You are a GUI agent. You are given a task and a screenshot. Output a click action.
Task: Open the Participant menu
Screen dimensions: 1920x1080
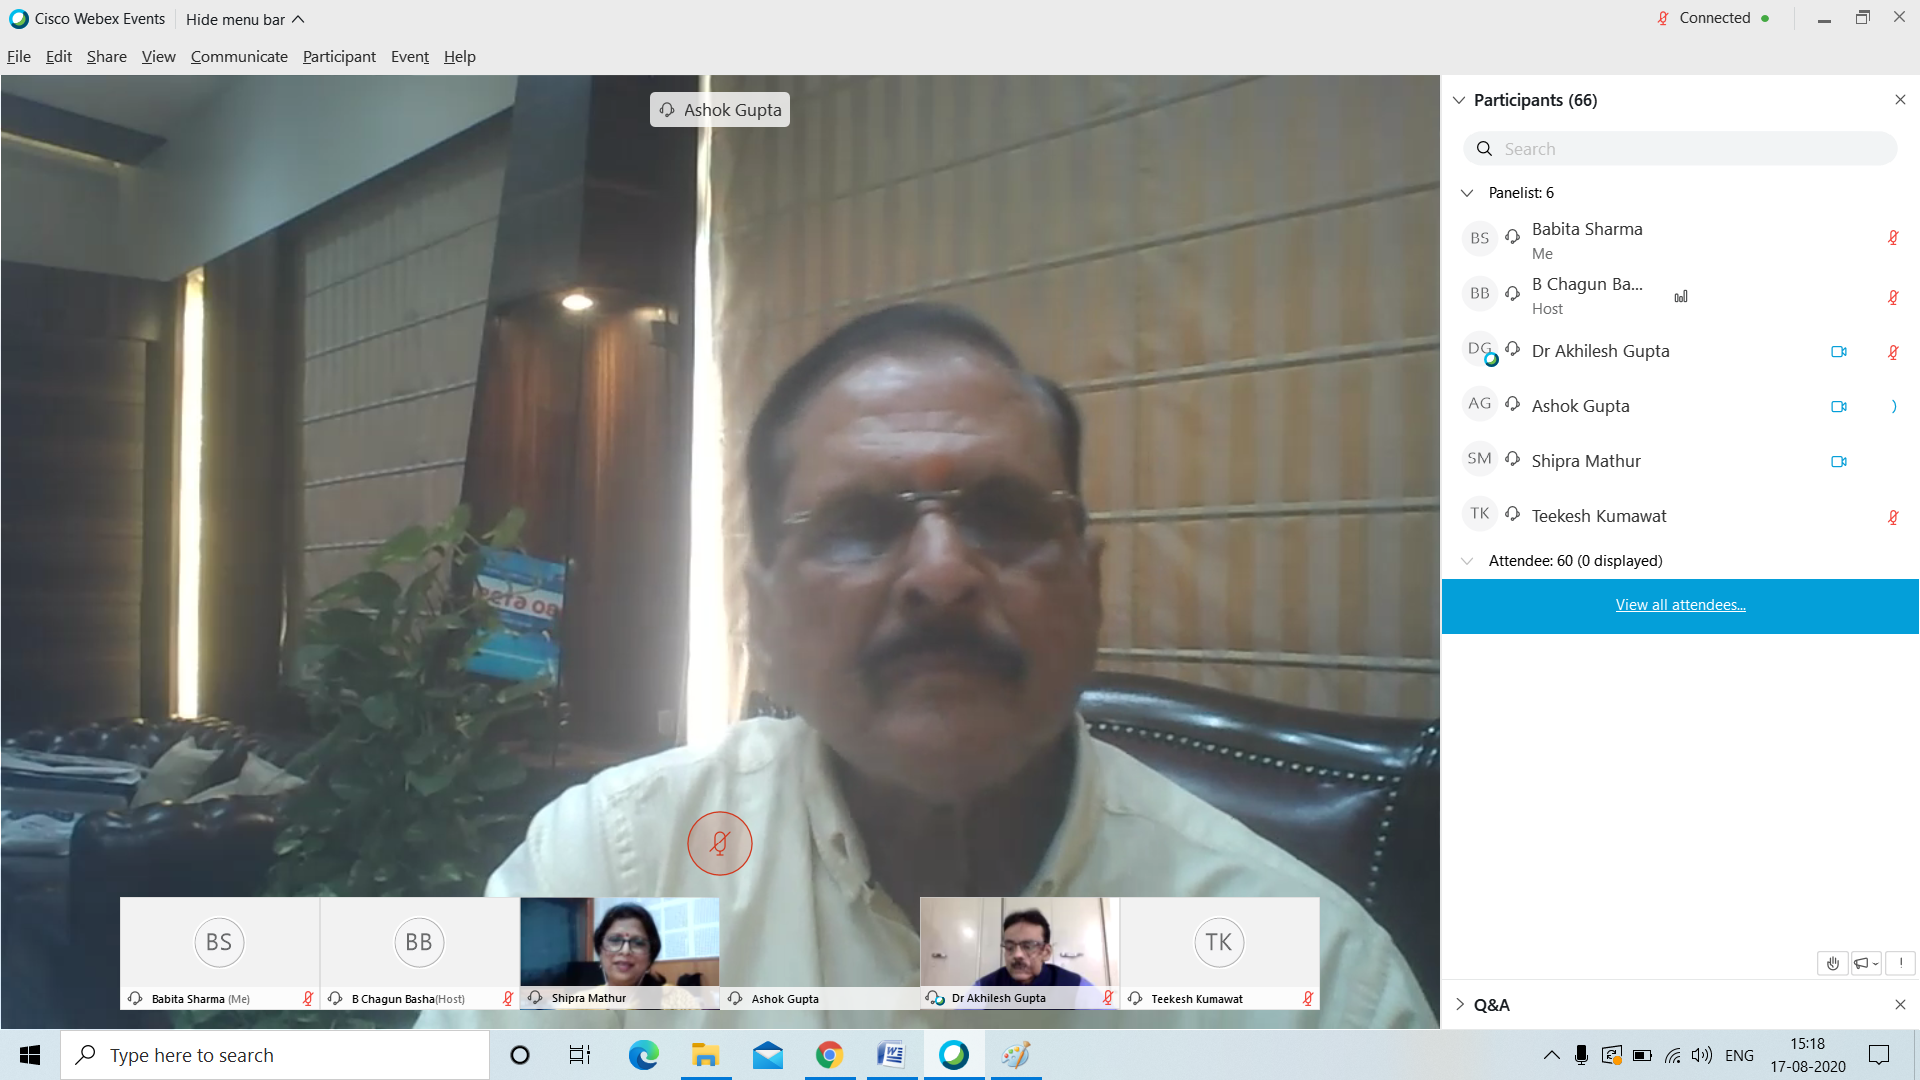click(x=339, y=57)
